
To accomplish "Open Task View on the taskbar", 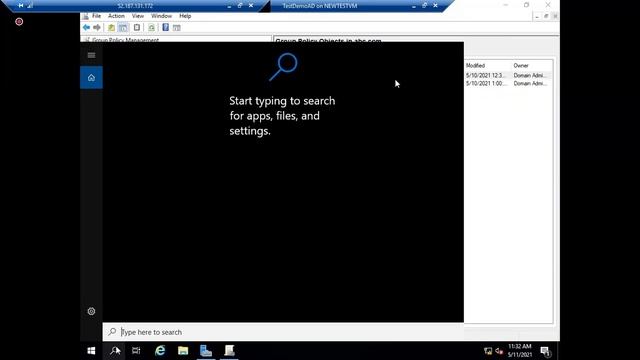I will click(136, 351).
